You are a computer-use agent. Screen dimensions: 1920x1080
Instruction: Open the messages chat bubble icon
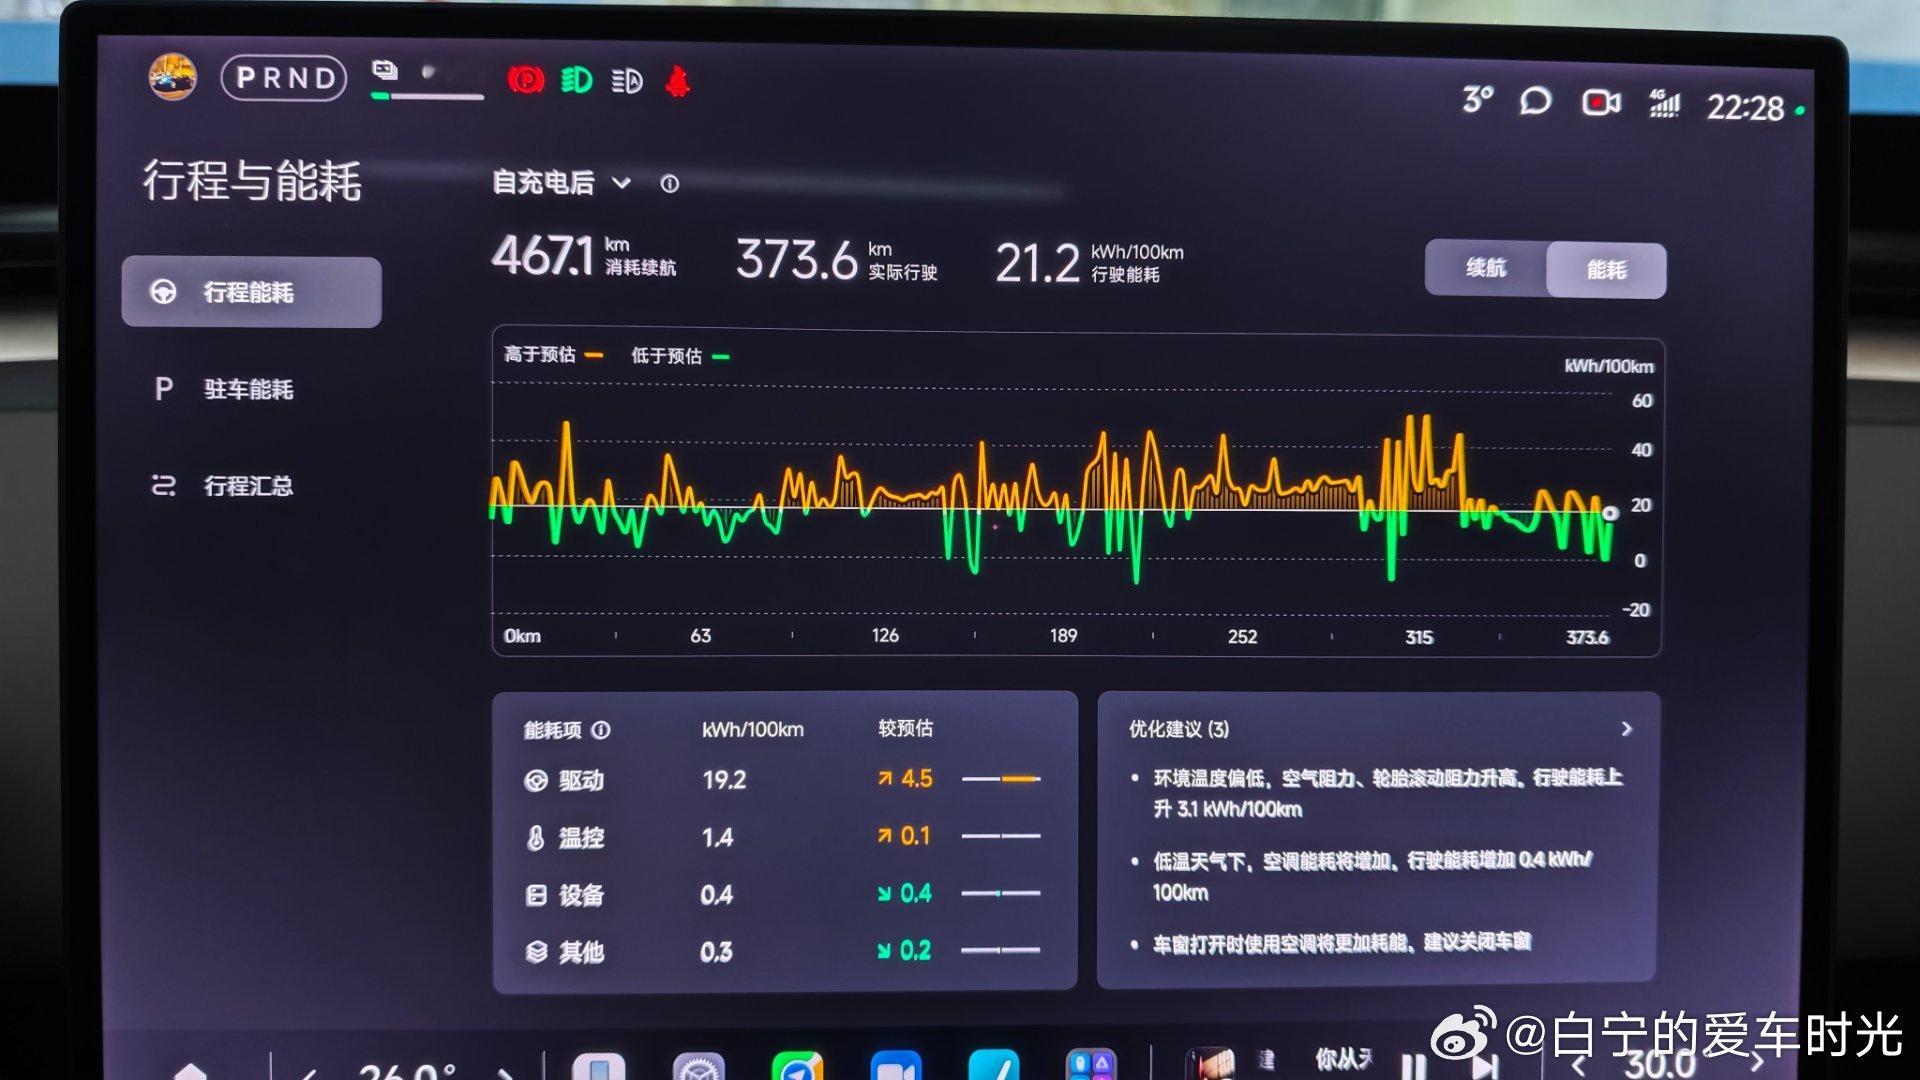coord(1535,101)
